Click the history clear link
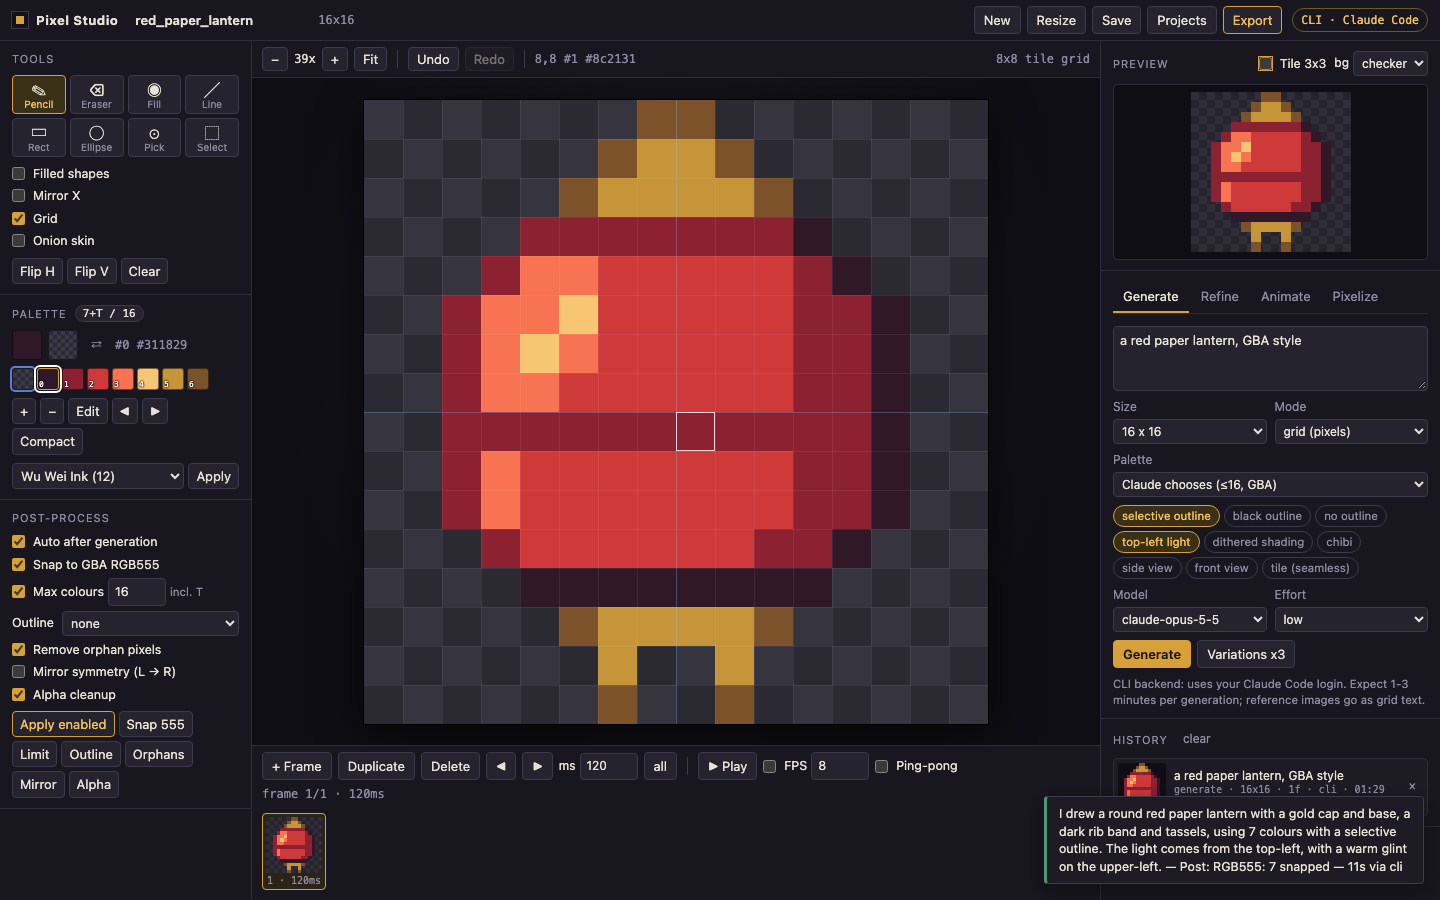The height and width of the screenshot is (900, 1440). coord(1196,739)
